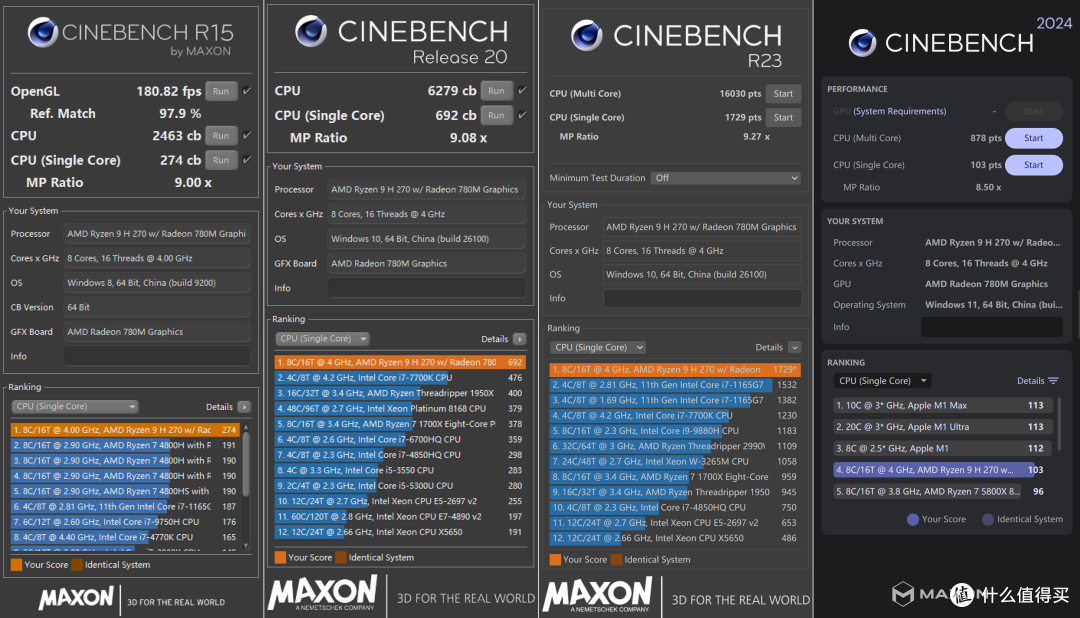
Task: Click MAXON logo in Cinebench R15 footer
Action: [76, 598]
